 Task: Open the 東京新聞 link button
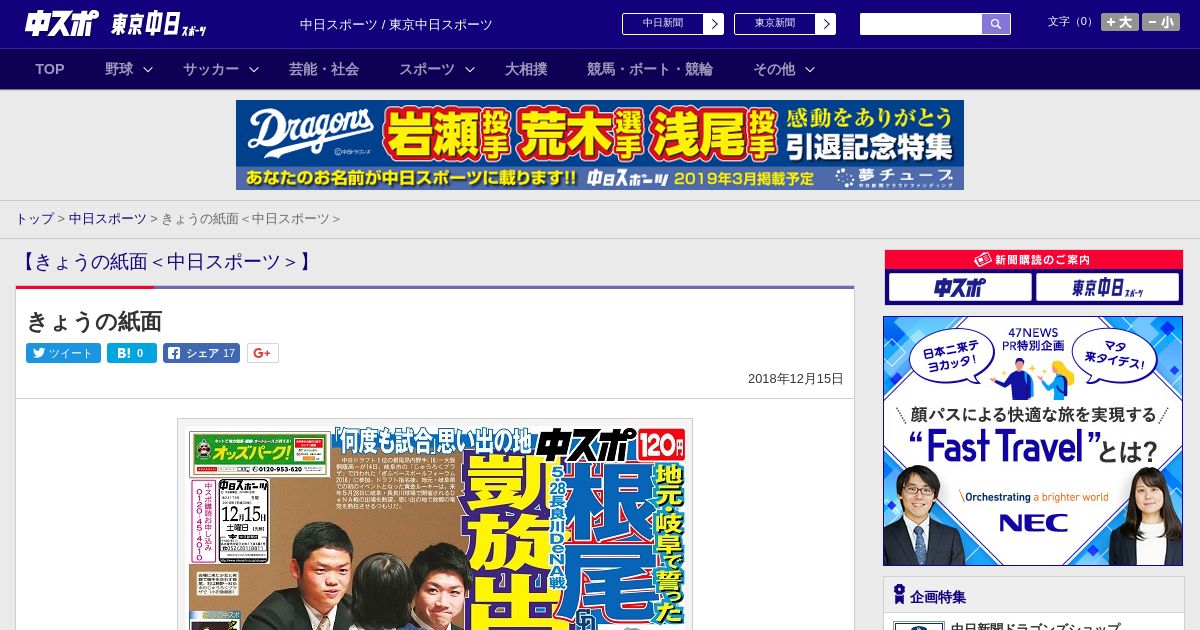[x=775, y=24]
